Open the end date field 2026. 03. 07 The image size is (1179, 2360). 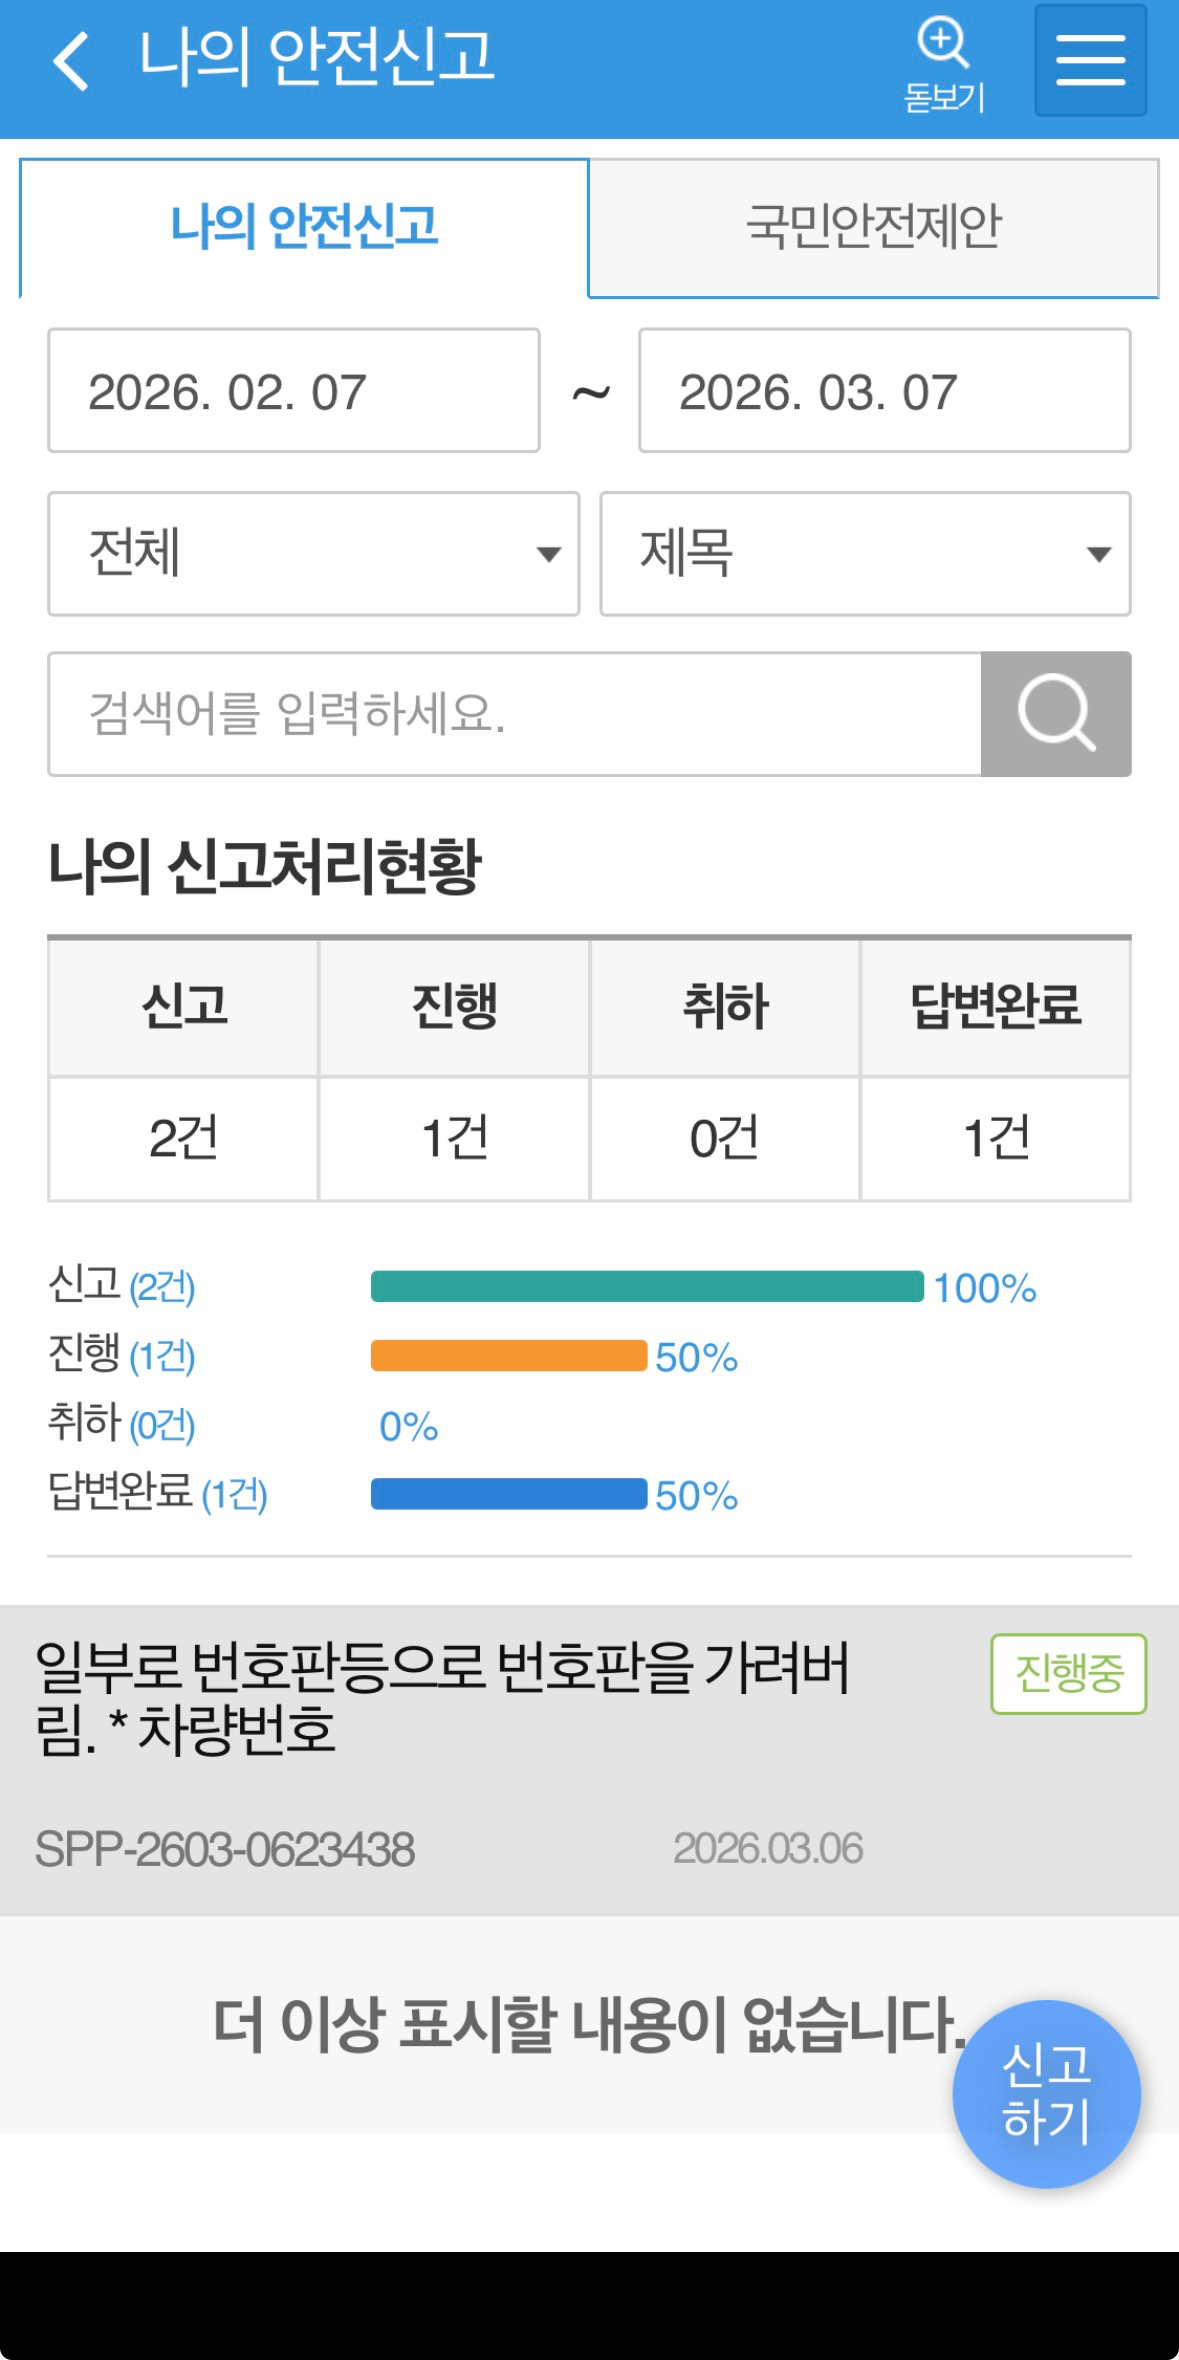(x=885, y=391)
